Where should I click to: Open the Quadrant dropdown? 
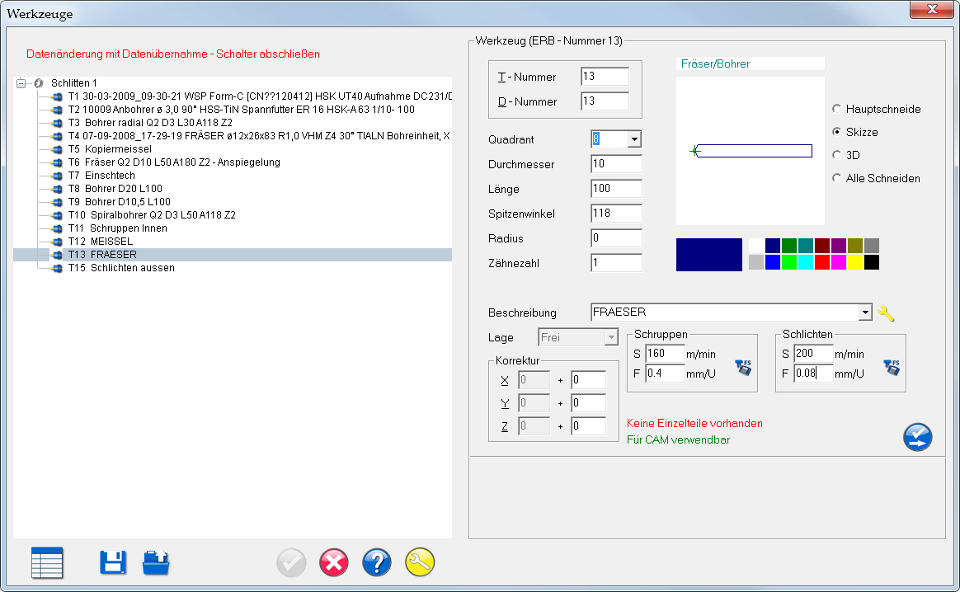[634, 140]
